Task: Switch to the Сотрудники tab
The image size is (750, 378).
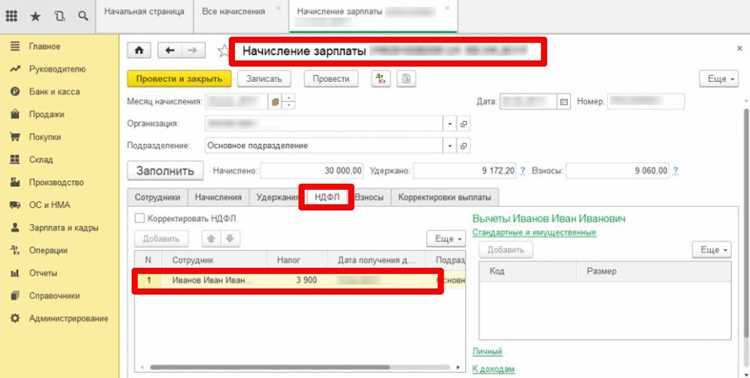Action: click(157, 197)
